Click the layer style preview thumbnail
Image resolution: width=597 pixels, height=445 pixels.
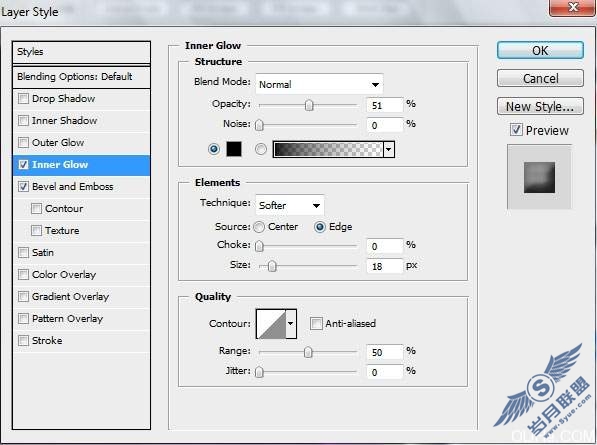point(539,177)
